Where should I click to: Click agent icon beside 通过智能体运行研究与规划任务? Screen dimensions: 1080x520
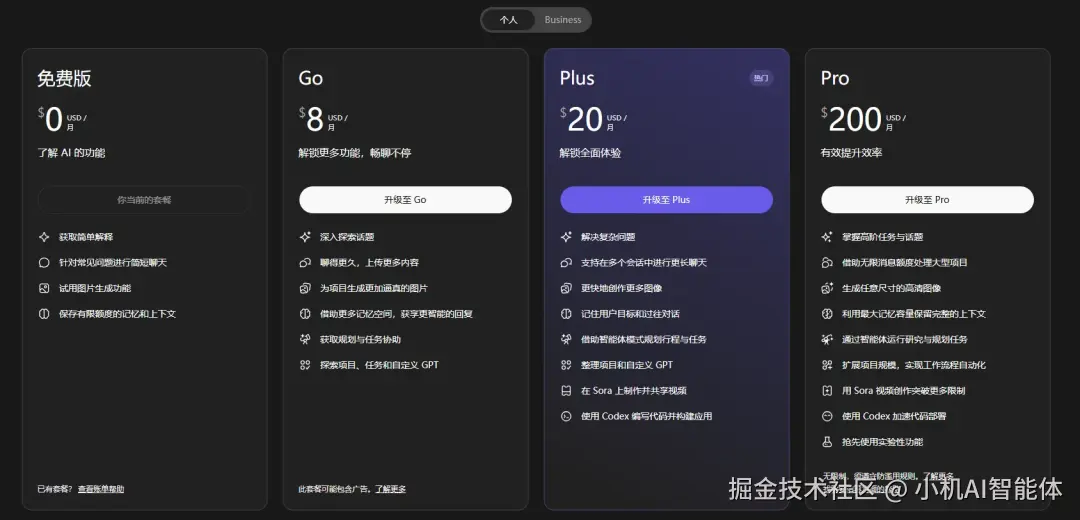tap(827, 339)
